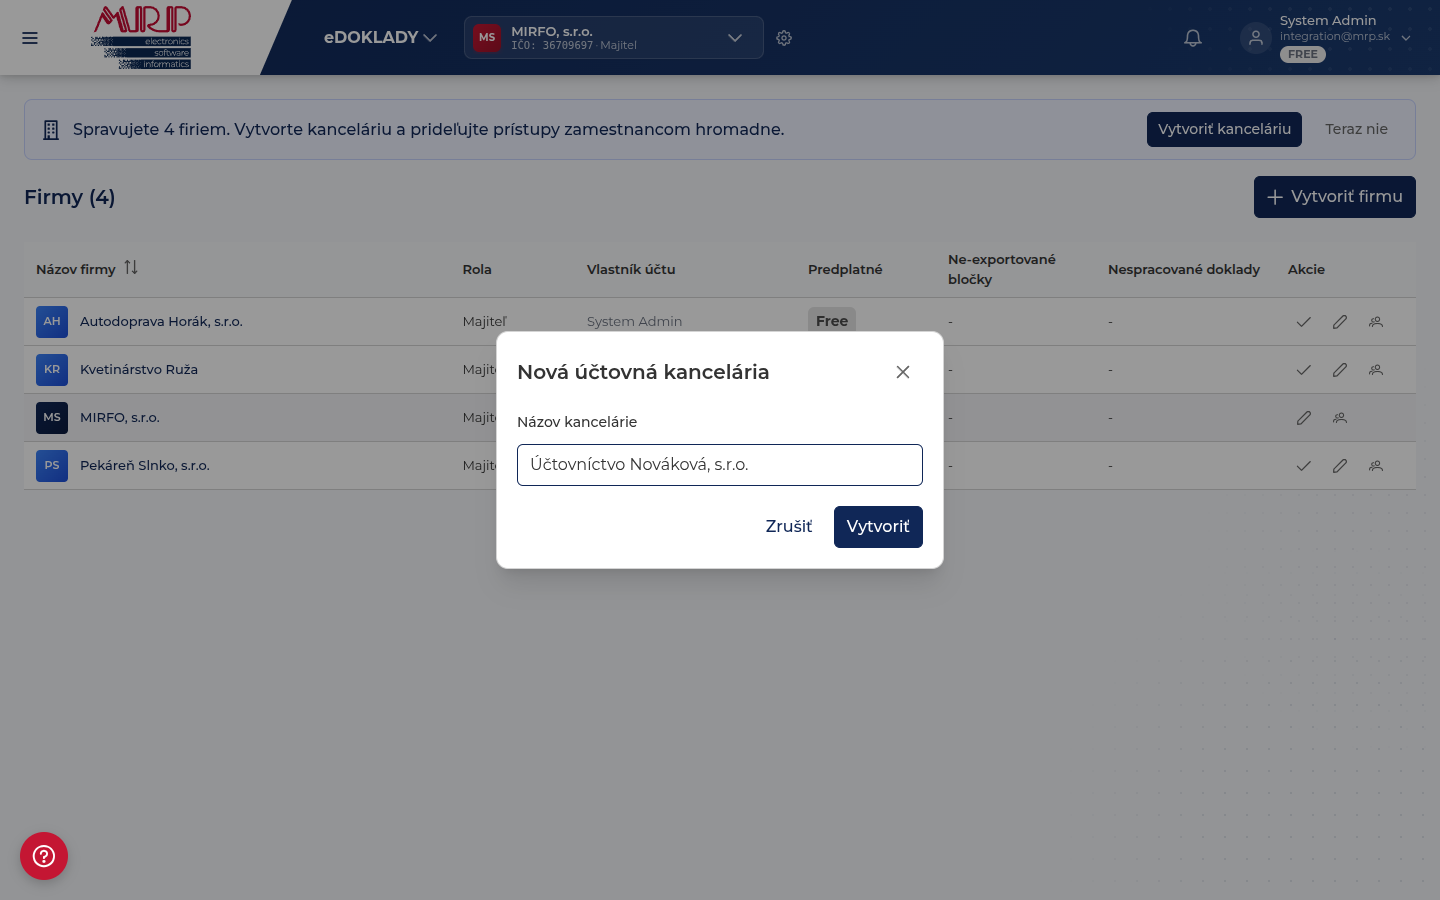Edit Kvetinárstvo Ruža with pencil icon
1440x900 pixels.
tap(1340, 370)
